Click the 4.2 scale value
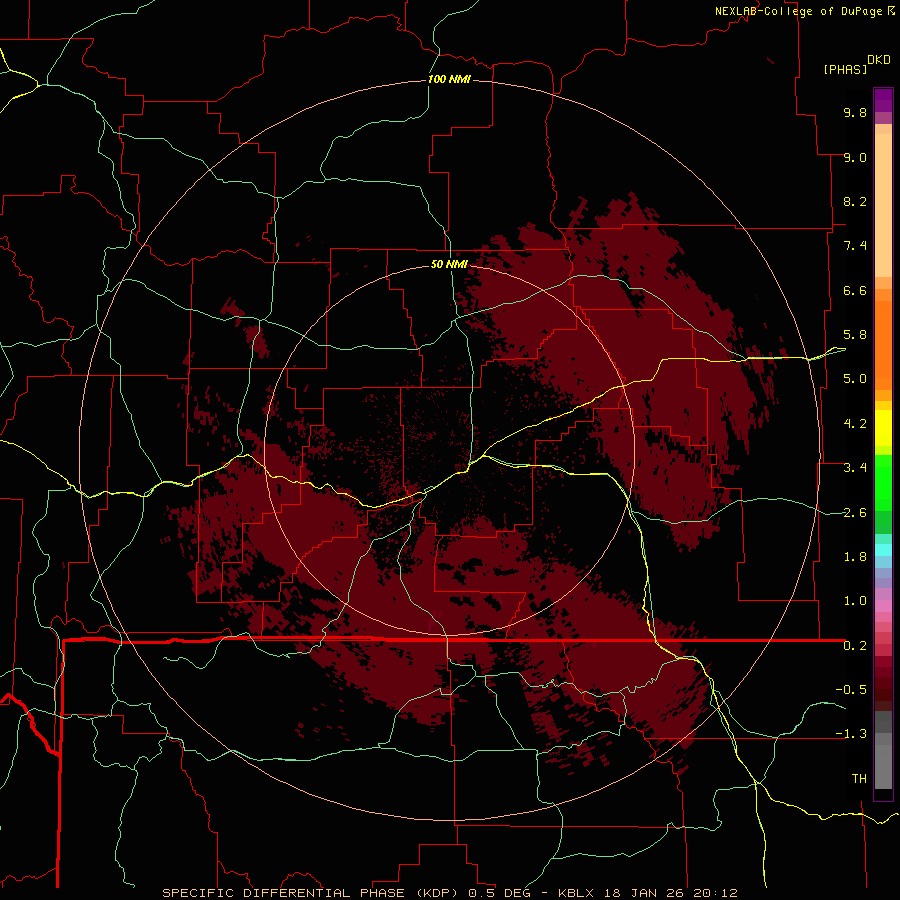 (x=855, y=424)
